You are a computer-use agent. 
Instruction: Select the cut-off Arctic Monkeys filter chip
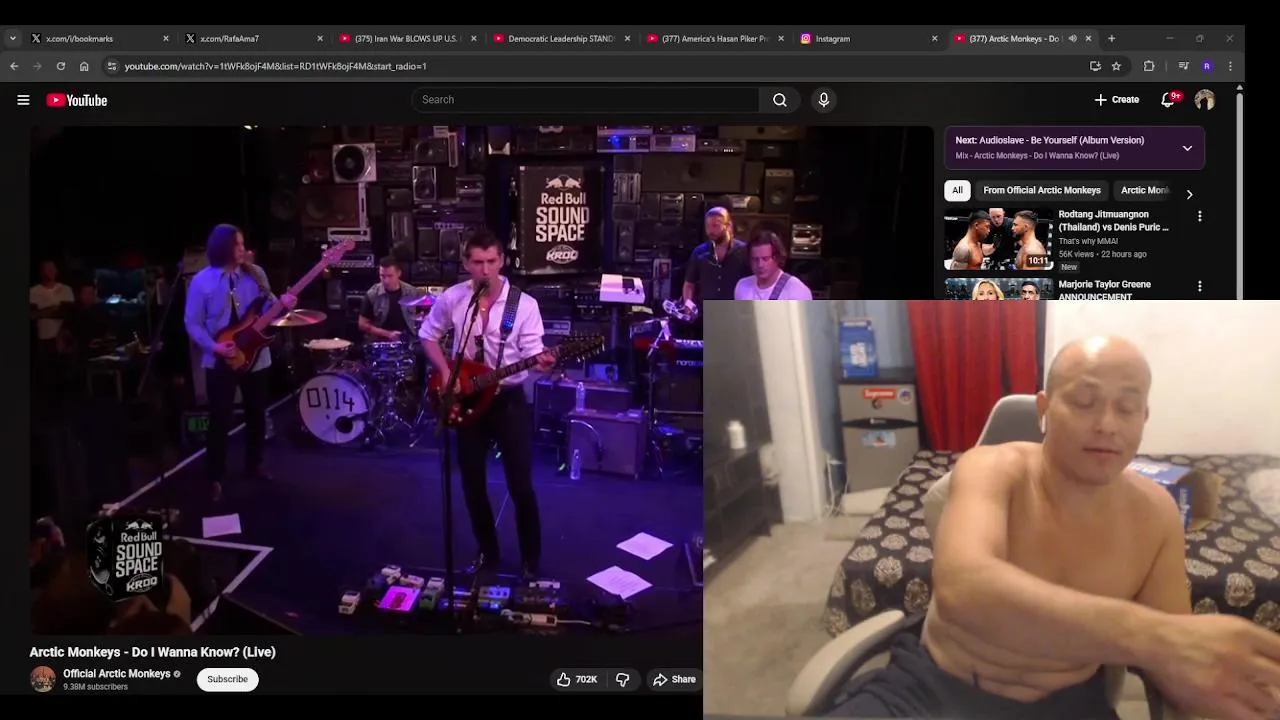pos(1144,190)
